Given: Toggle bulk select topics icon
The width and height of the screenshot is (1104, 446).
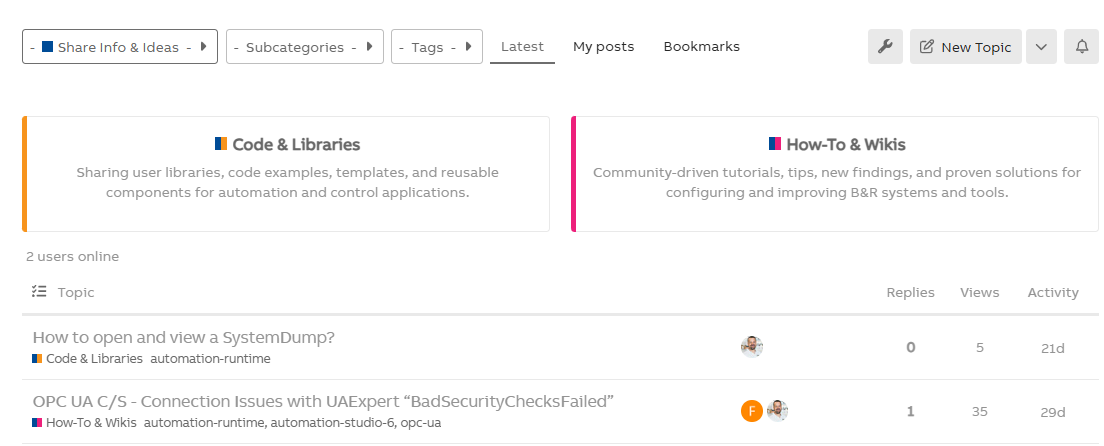Looking at the screenshot, I should [40, 292].
